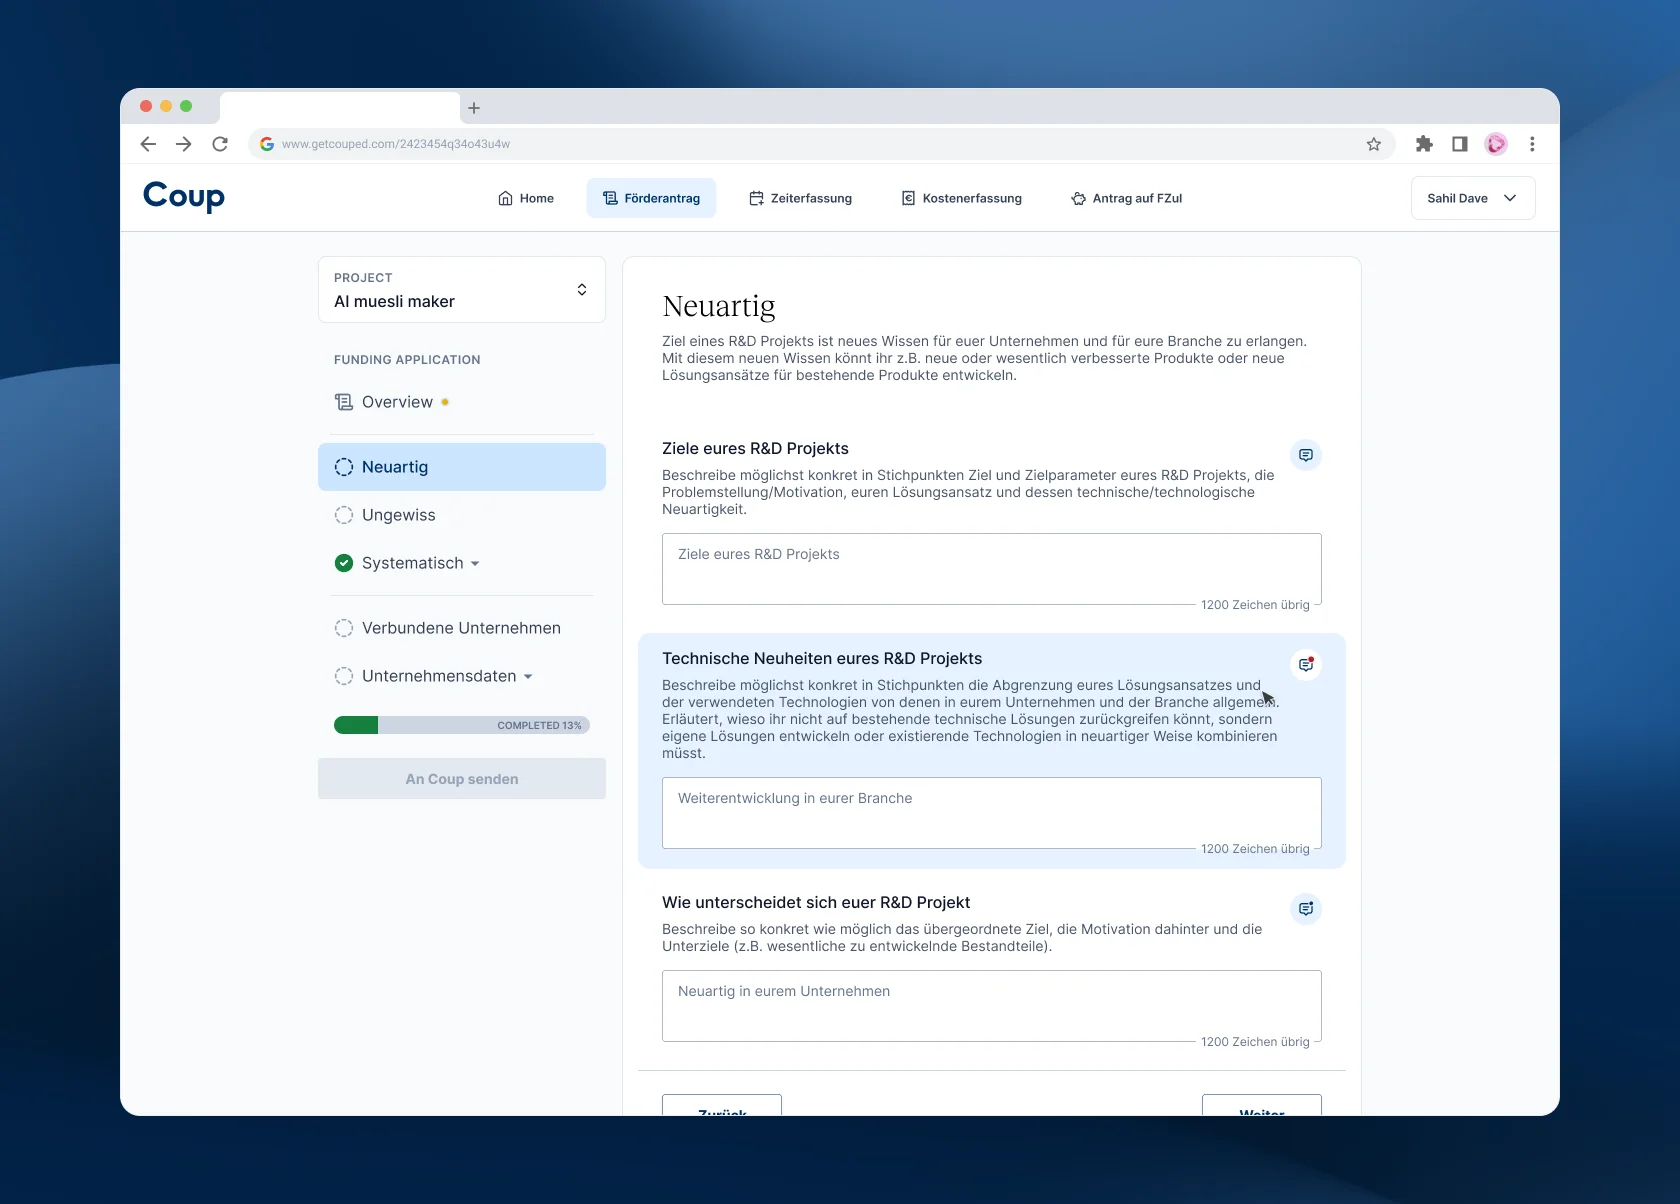Open comment icon for Technische Neuheiten section

click(1306, 665)
